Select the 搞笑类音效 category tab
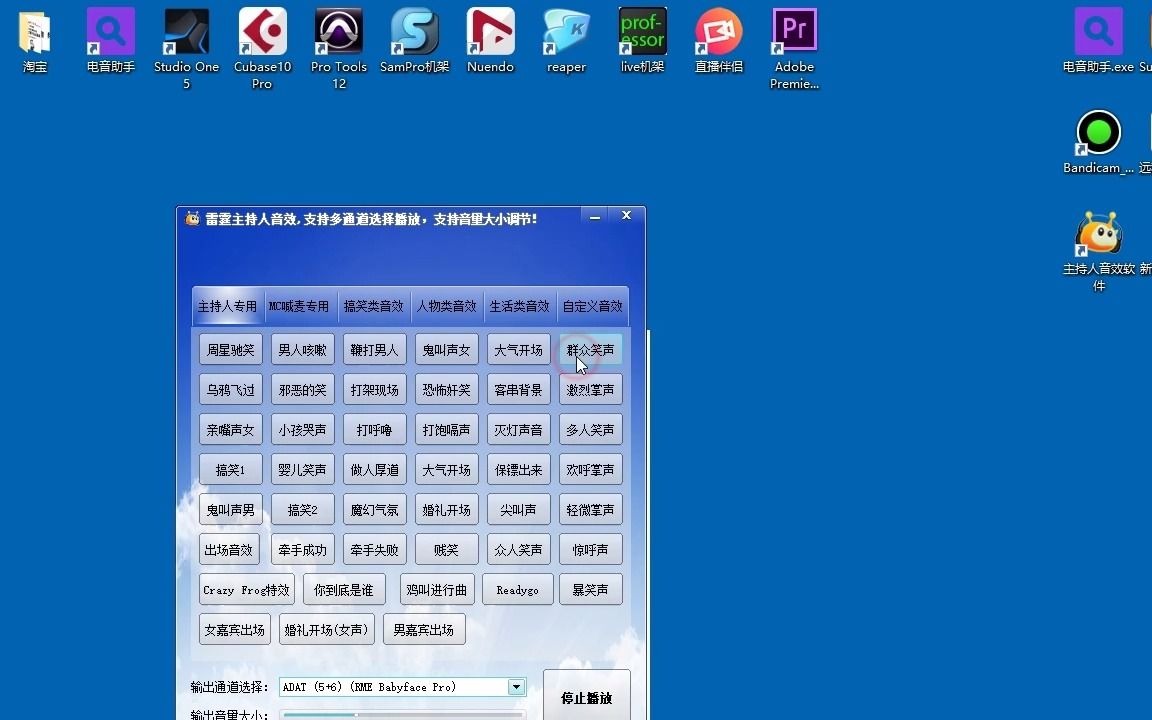This screenshot has height=720, width=1152. [x=373, y=306]
